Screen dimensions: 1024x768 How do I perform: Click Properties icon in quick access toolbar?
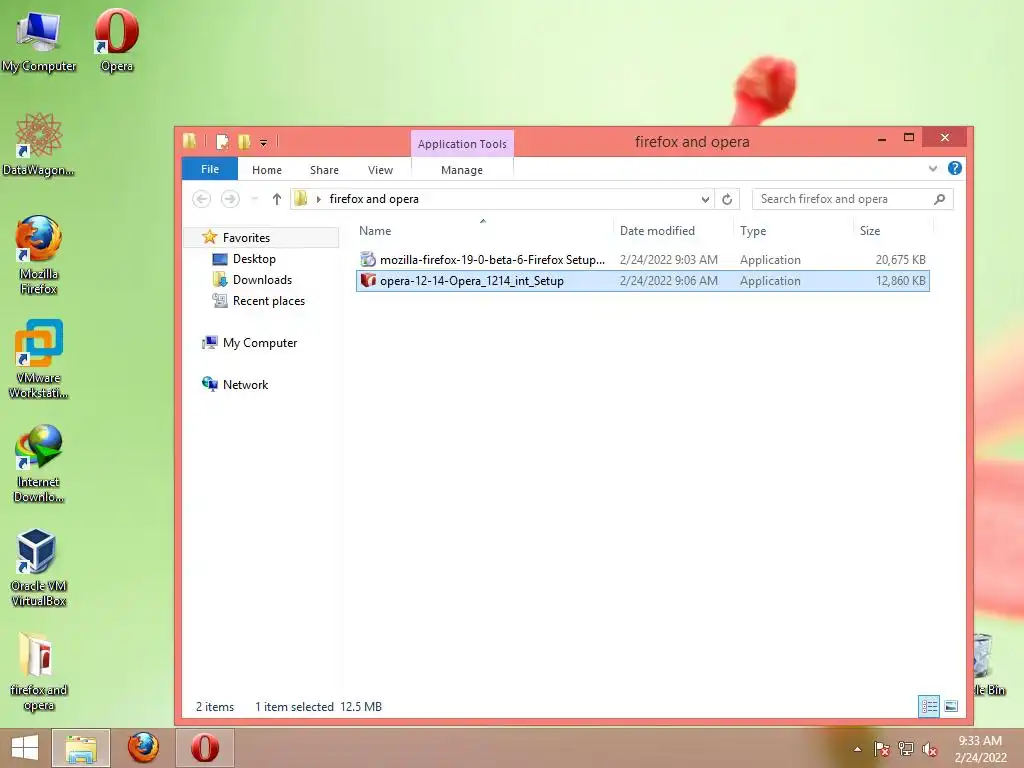[223, 142]
